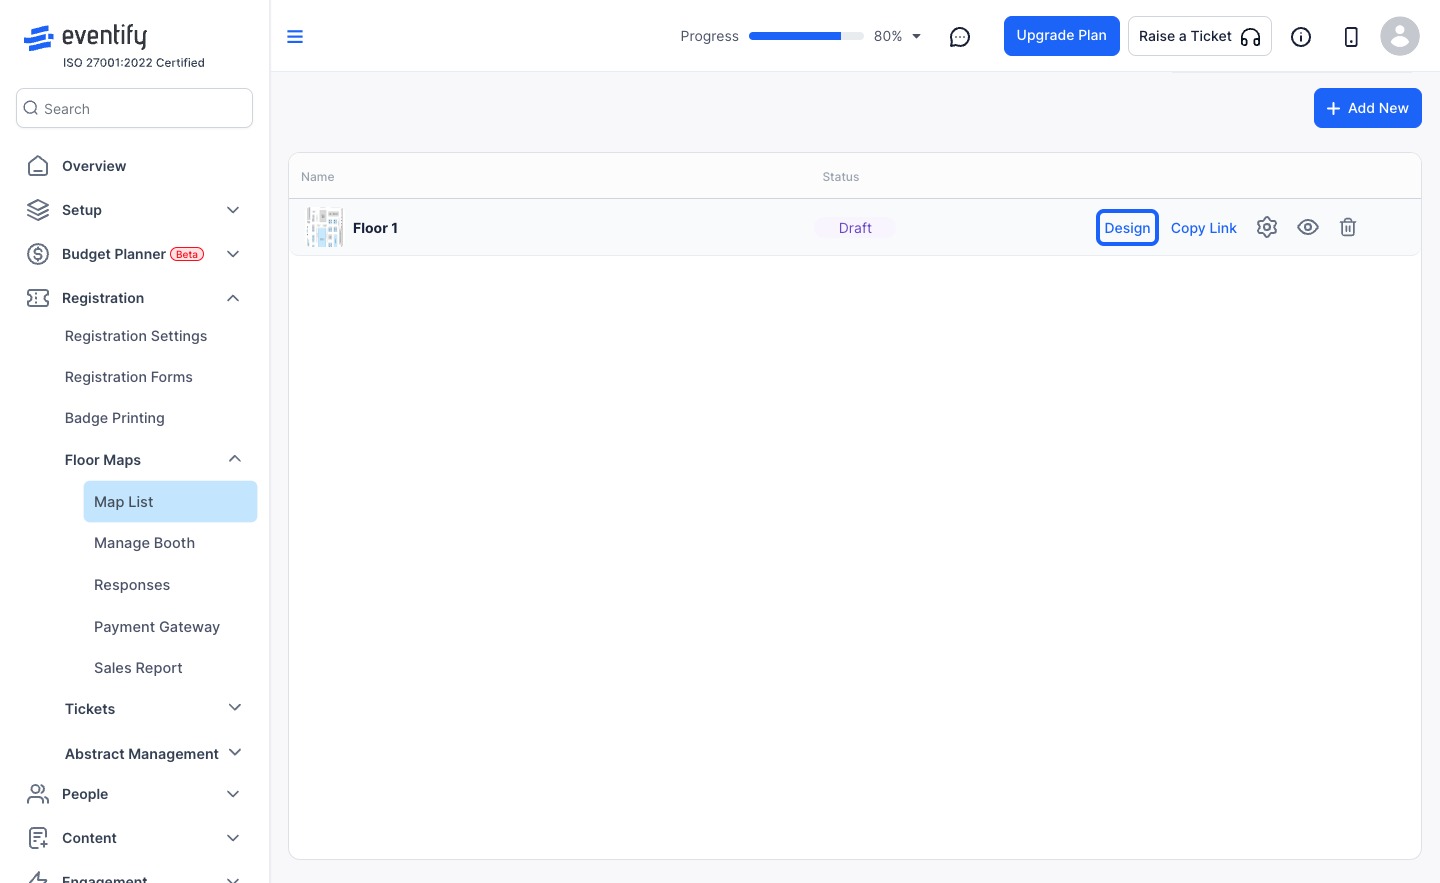Click the Name column header
The height and width of the screenshot is (883, 1440).
coord(318,177)
